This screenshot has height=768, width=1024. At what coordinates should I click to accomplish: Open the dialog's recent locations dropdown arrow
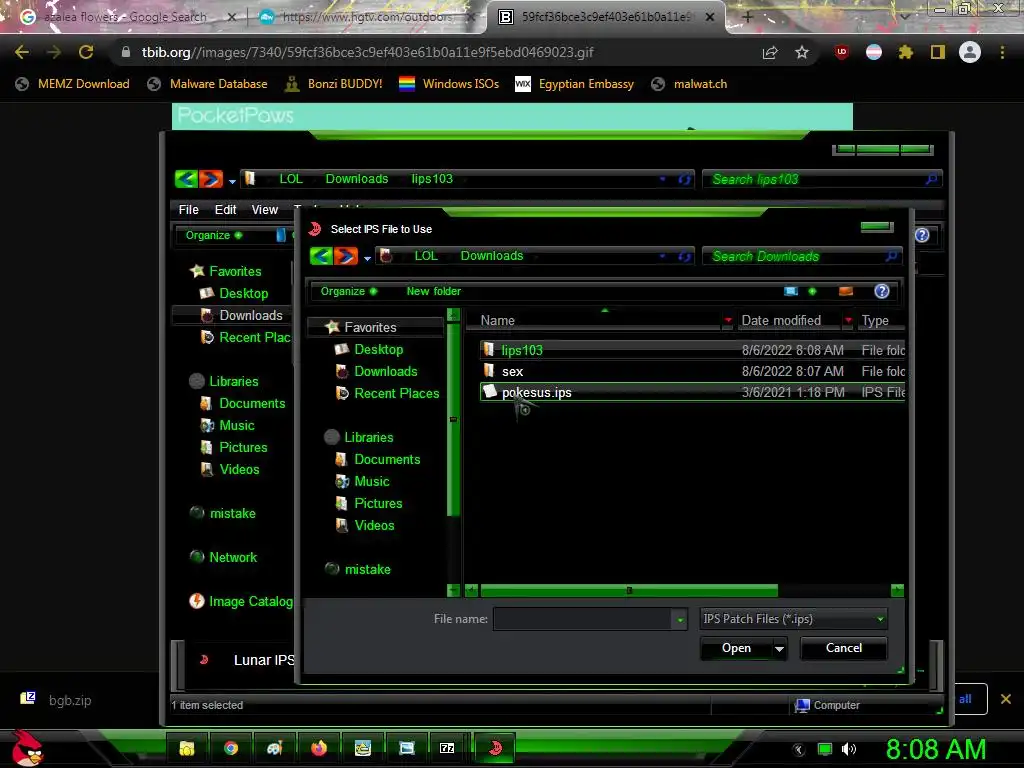pyautogui.click(x=368, y=259)
